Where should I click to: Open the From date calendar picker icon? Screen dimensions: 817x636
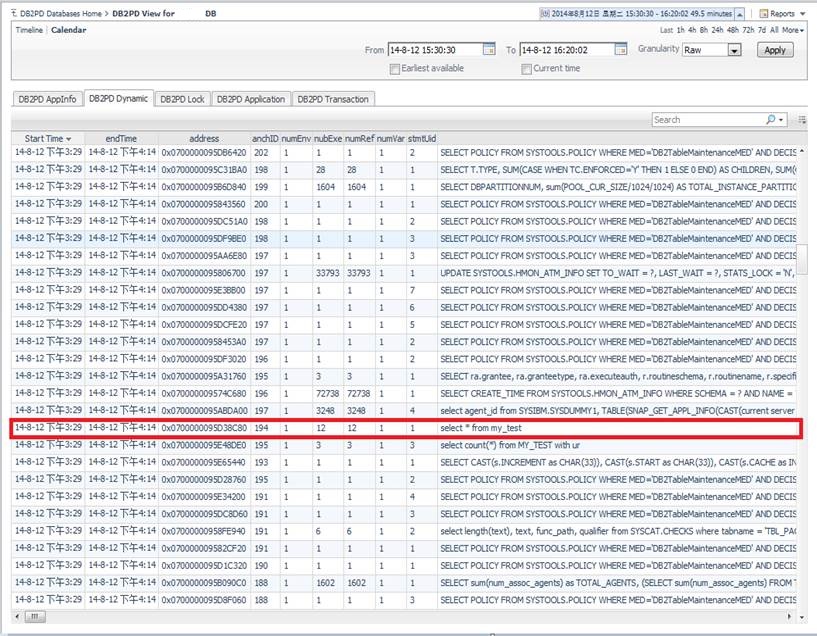[489, 50]
